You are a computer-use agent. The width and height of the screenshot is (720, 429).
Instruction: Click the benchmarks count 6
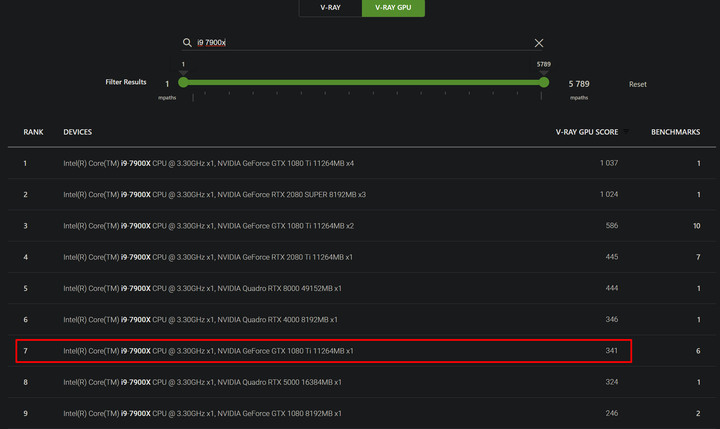coord(698,350)
